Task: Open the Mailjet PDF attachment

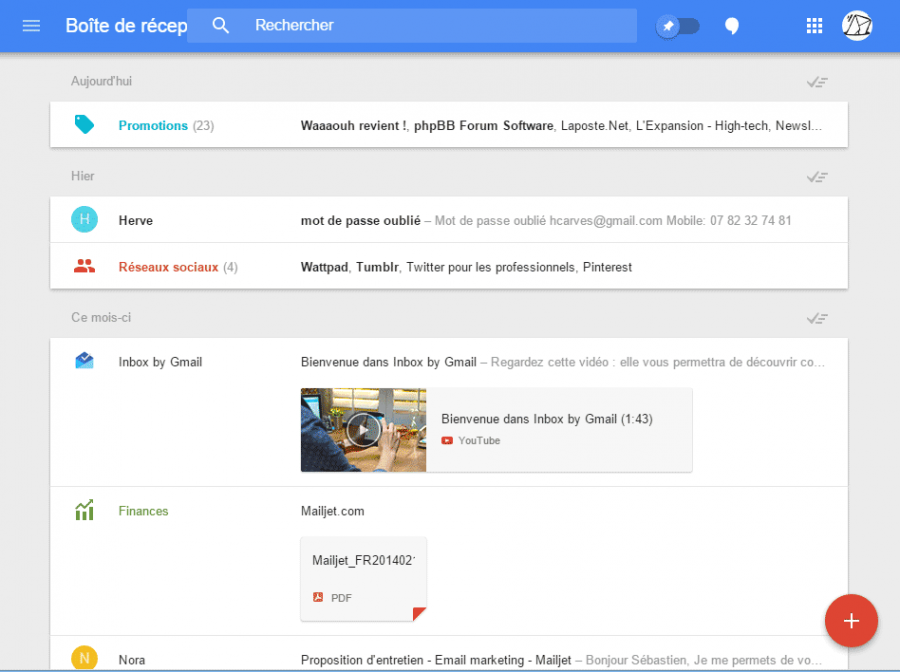Action: click(363, 579)
